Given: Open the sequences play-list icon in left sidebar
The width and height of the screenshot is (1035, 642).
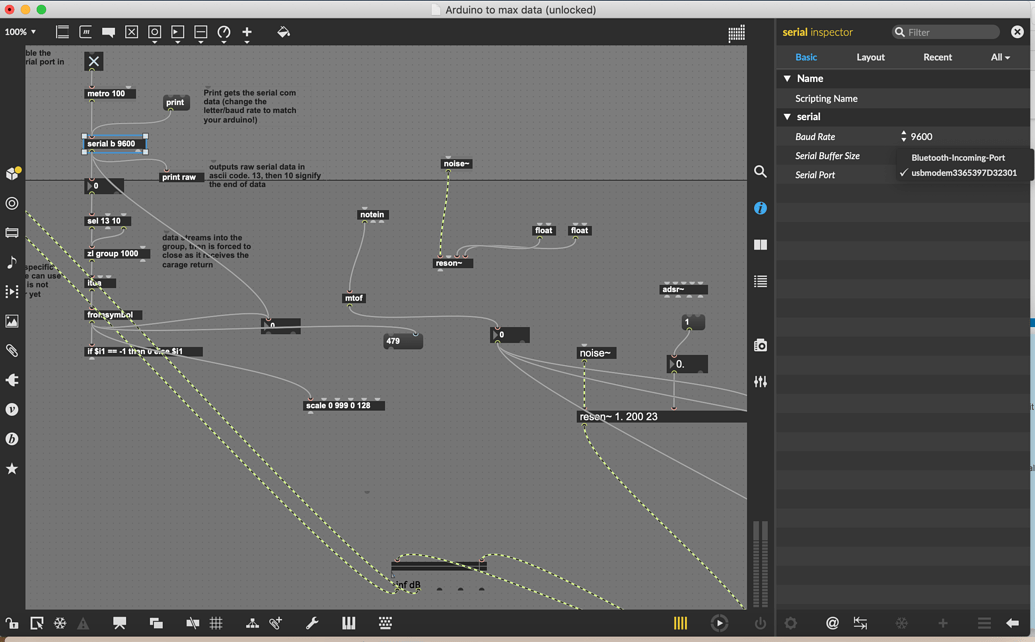Looking at the screenshot, I should point(12,292).
